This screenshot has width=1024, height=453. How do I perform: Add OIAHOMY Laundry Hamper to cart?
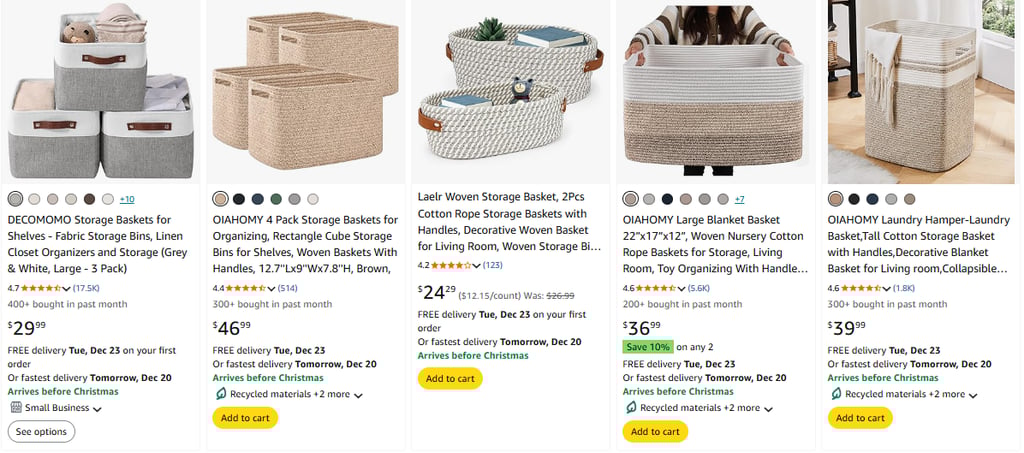[860, 418]
